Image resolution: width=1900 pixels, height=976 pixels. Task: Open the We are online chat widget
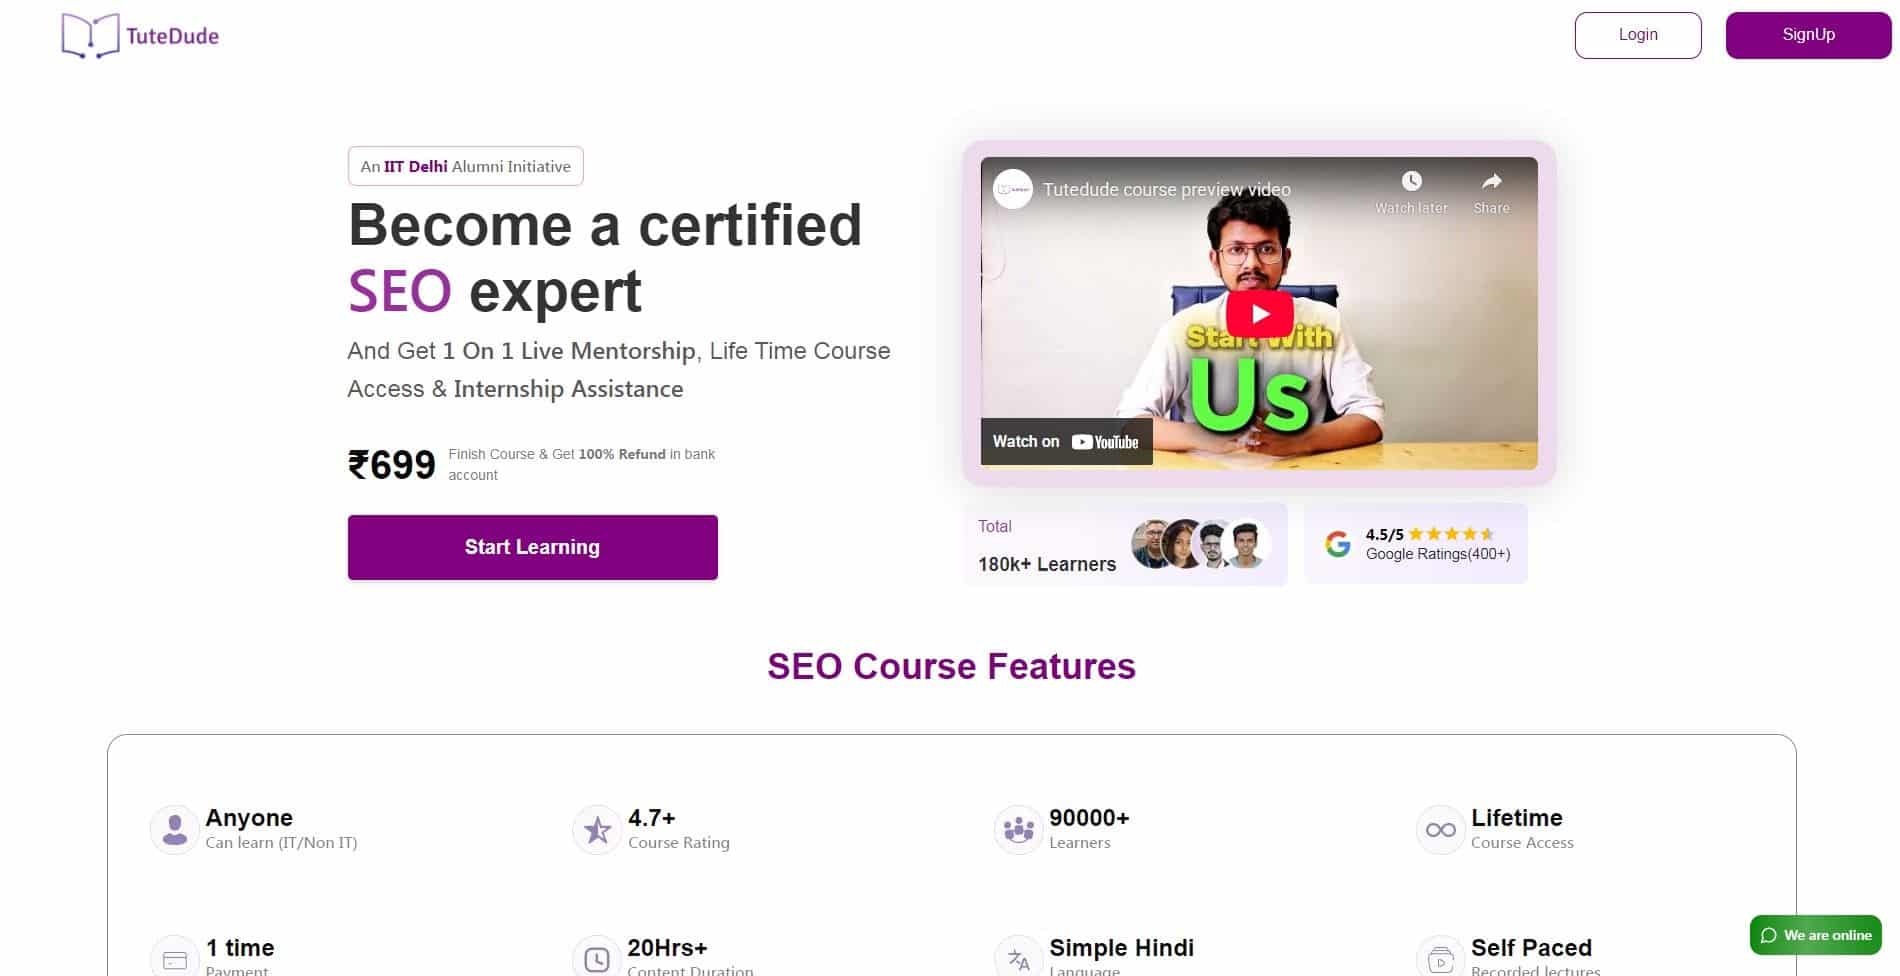coord(1814,935)
